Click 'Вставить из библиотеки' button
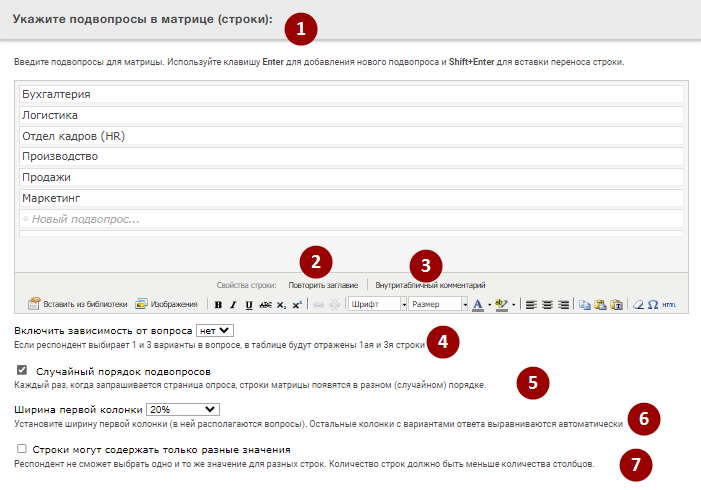Viewport: 701px width, 490px height. coord(78,304)
